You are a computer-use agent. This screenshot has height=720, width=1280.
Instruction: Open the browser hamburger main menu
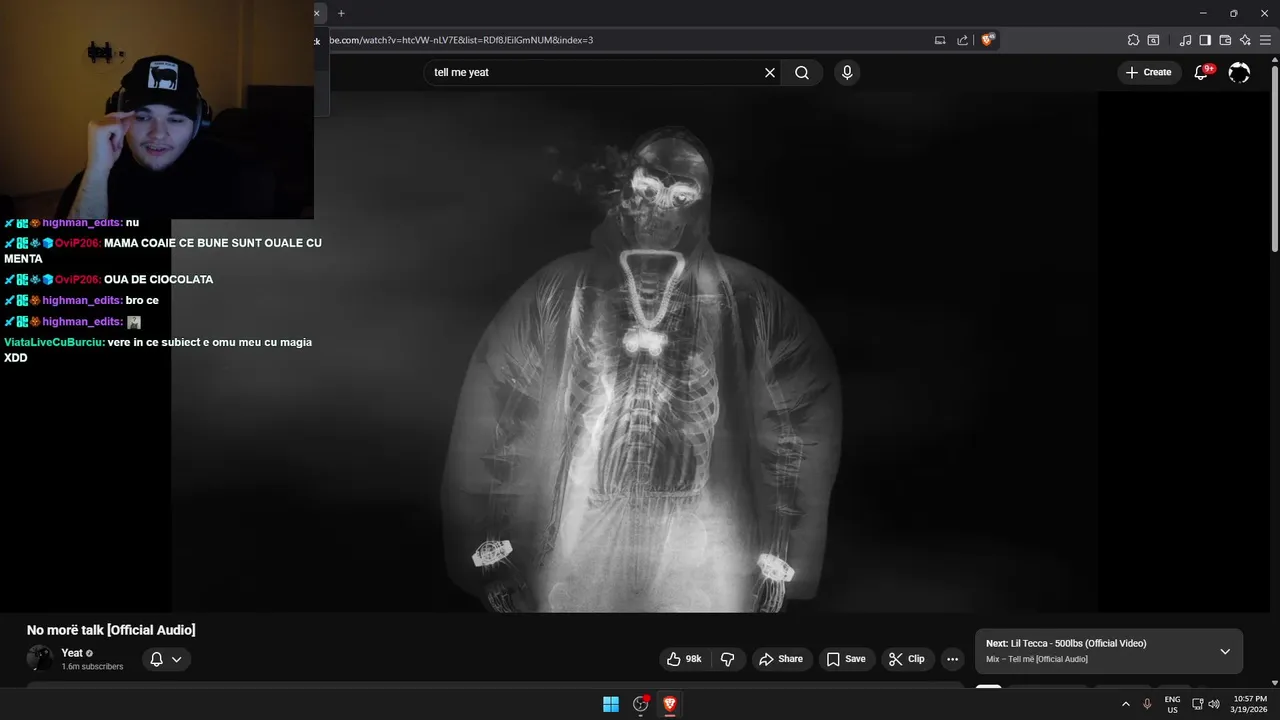click(x=1265, y=40)
